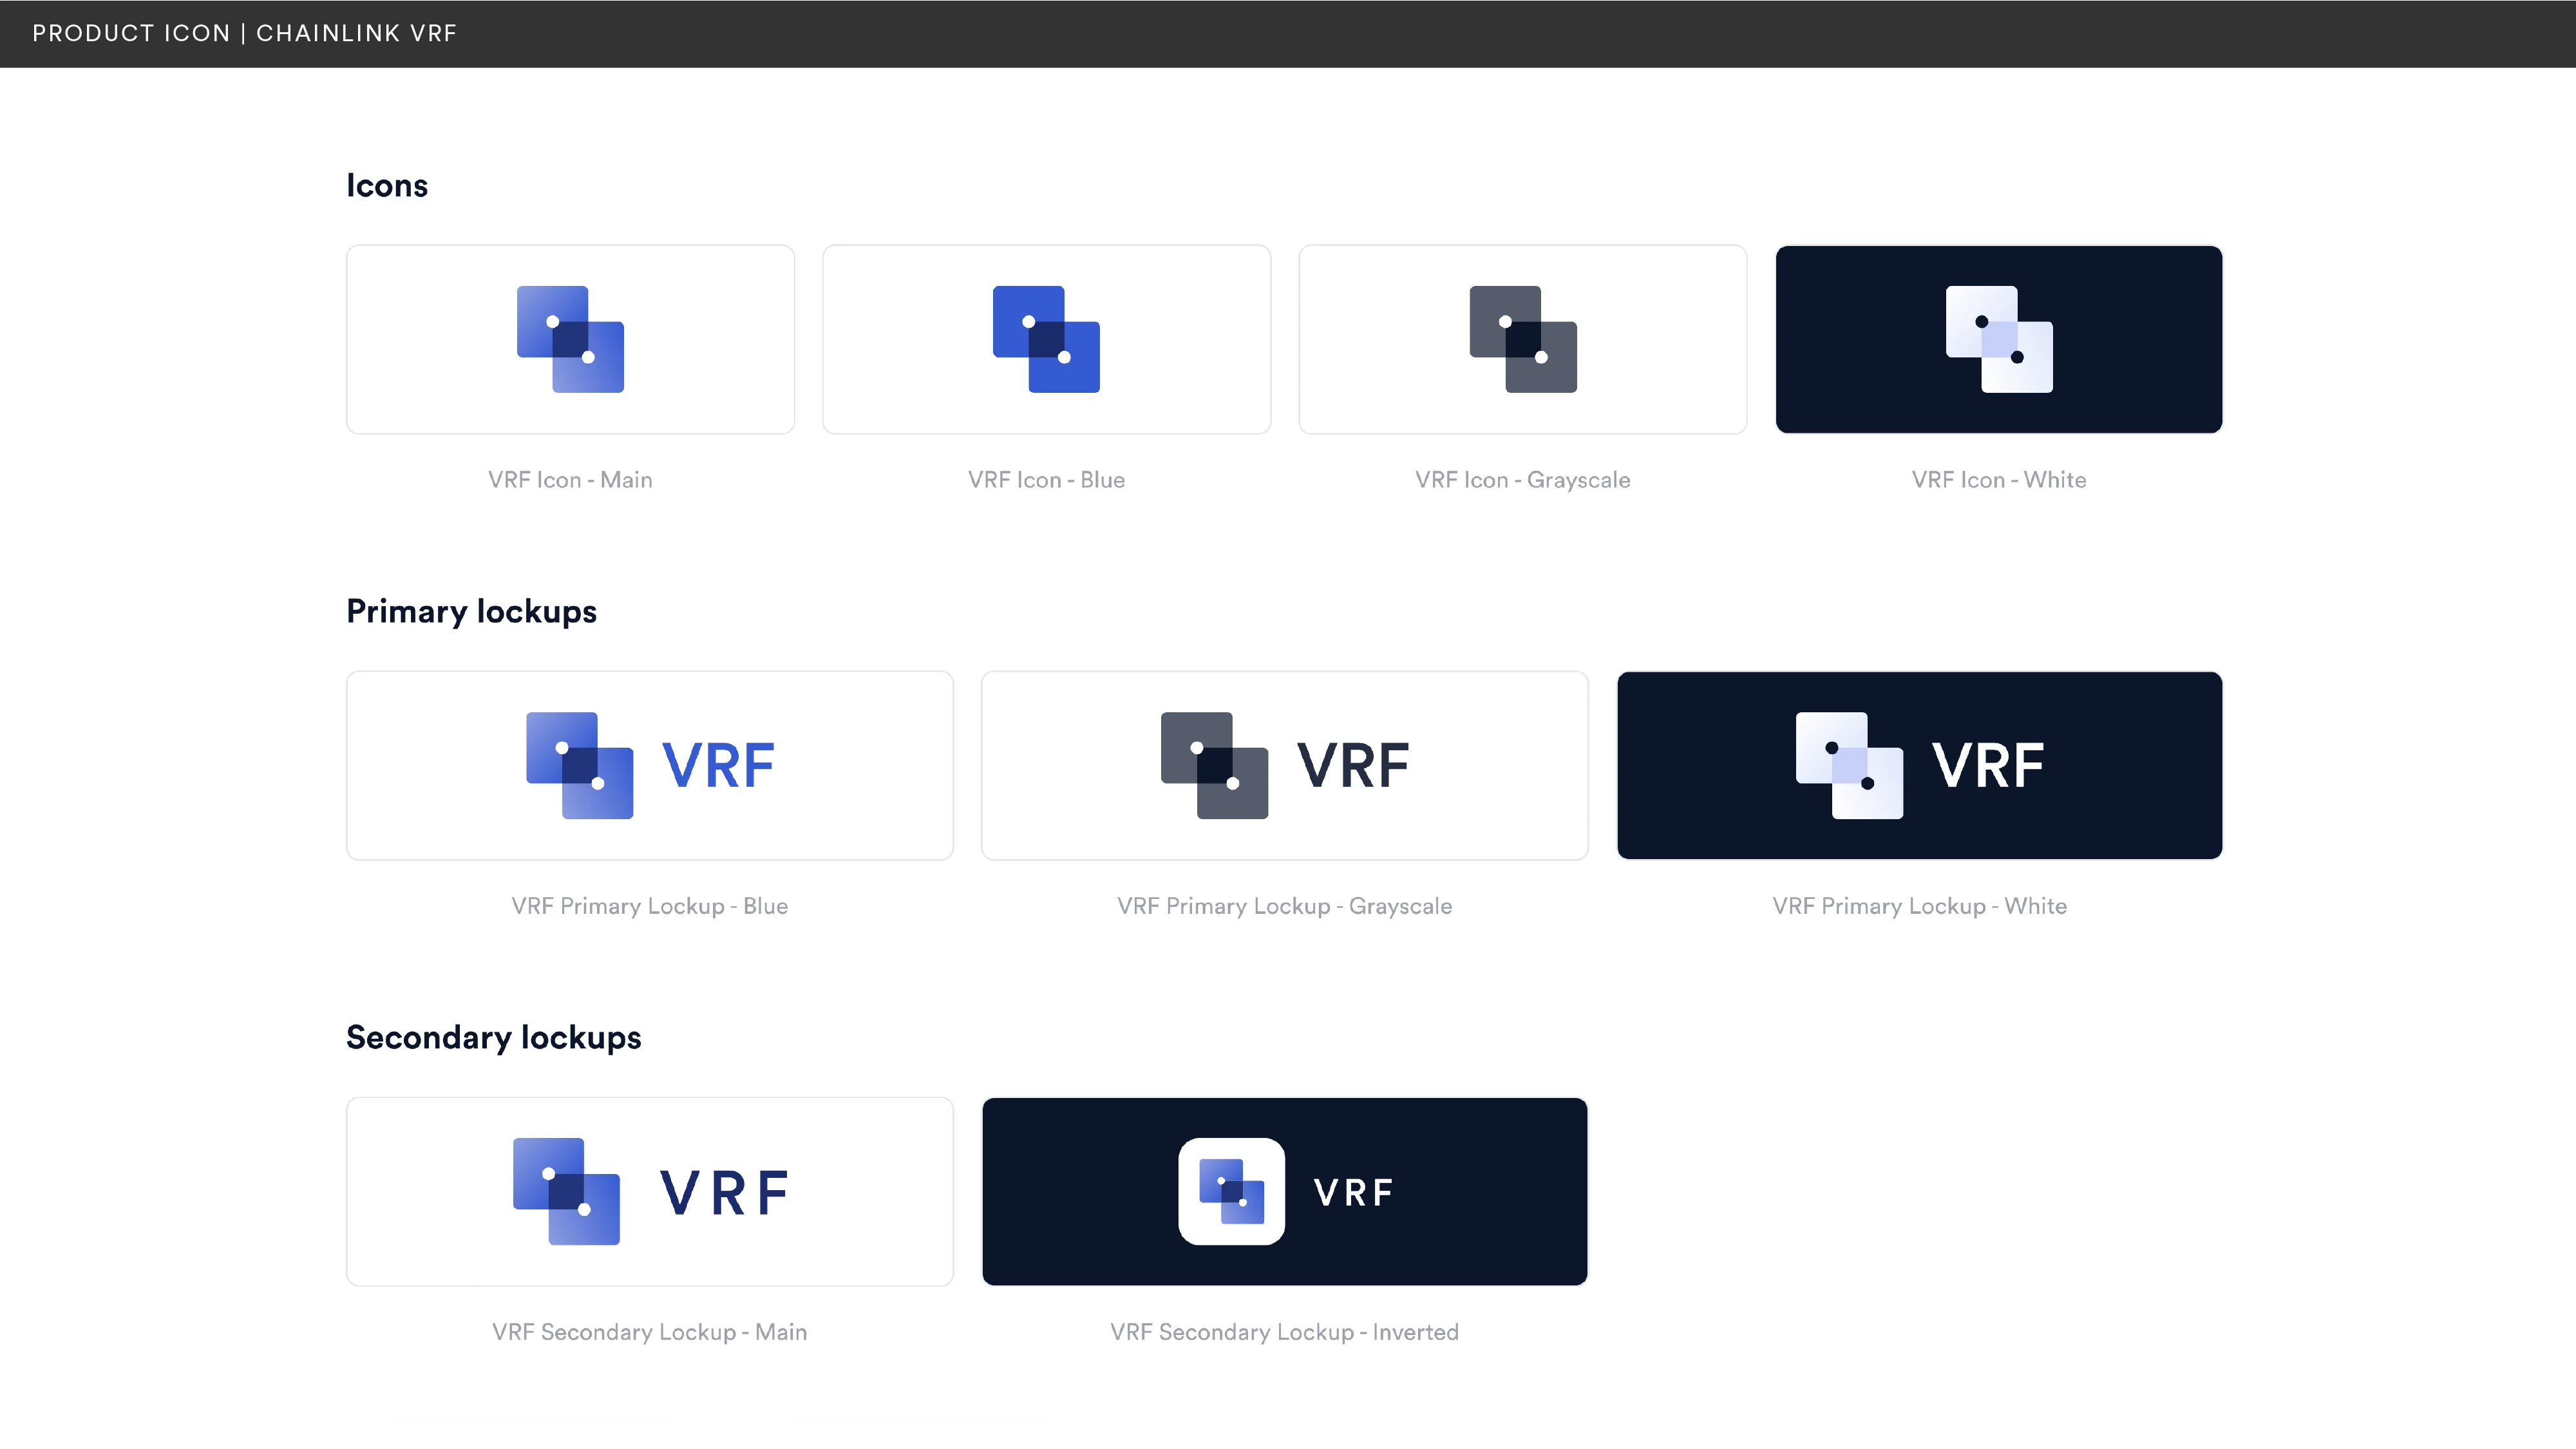Click the PRODUCT ICON | CHAINLINK VRF title bar
This screenshot has width=2576, height=1449.
[244, 33]
